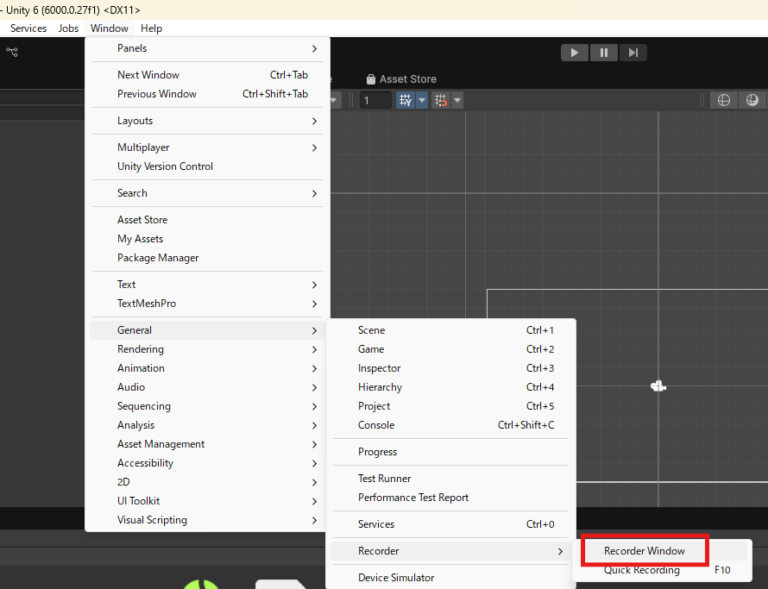768x589 pixels.
Task: Choose Quick Recording from submenu
Action: [641, 570]
